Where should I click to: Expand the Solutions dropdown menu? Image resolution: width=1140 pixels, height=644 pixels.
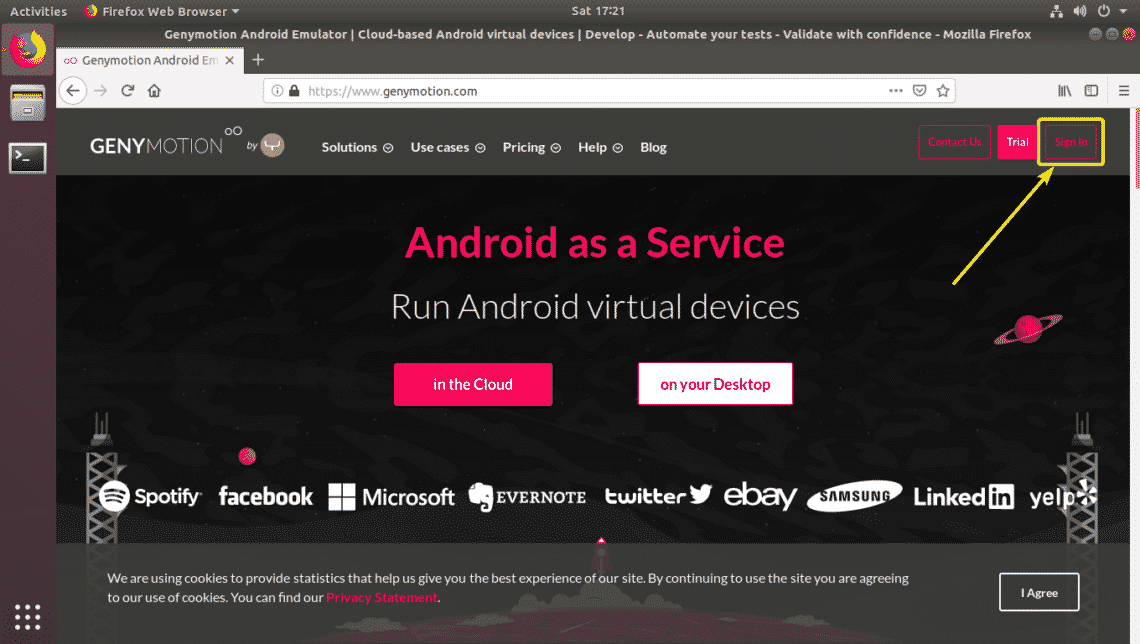pos(356,147)
